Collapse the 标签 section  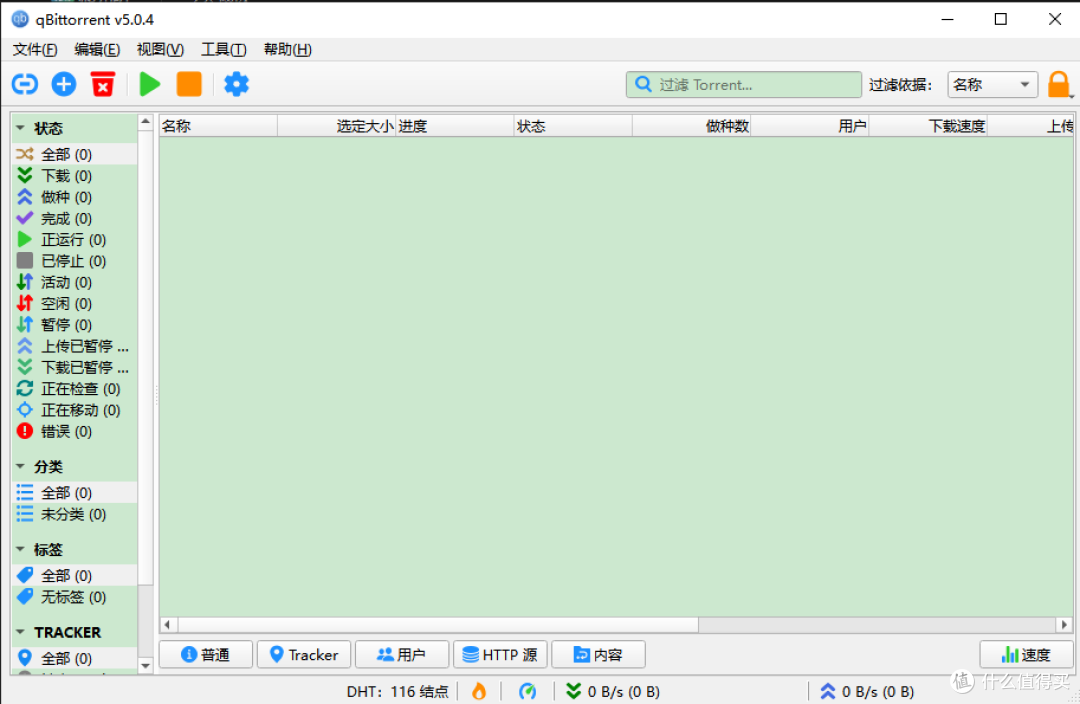[x=20, y=549]
